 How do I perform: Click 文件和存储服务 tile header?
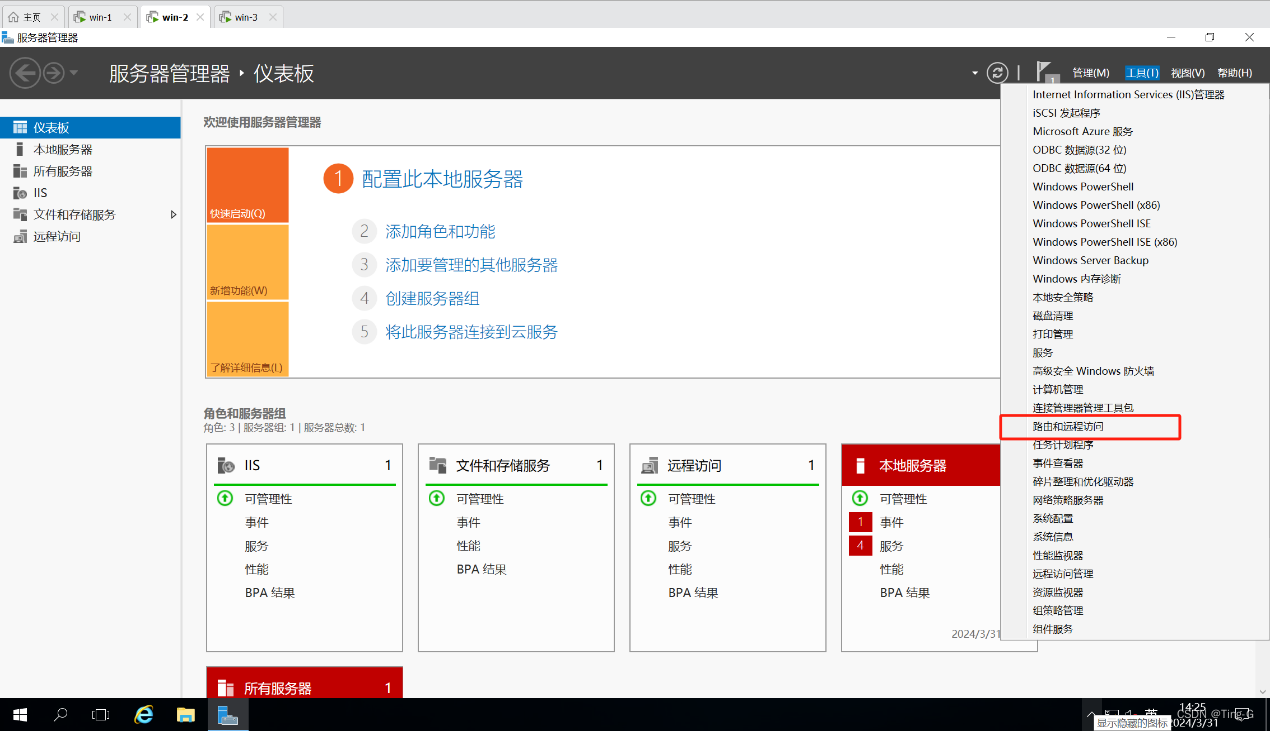point(516,465)
